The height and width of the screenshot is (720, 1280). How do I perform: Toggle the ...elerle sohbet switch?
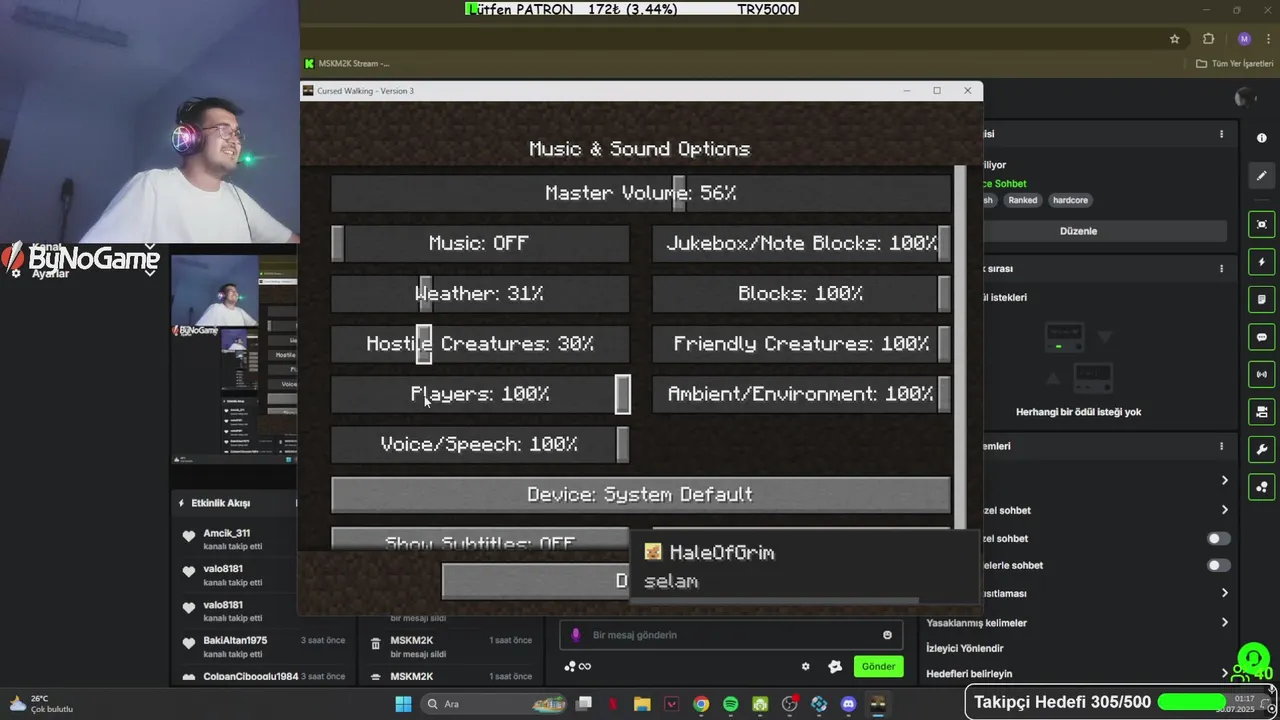tap(1218, 565)
